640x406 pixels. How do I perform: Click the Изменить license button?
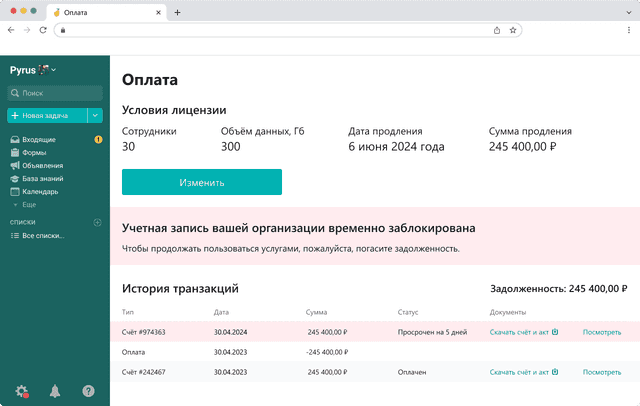pyautogui.click(x=202, y=182)
